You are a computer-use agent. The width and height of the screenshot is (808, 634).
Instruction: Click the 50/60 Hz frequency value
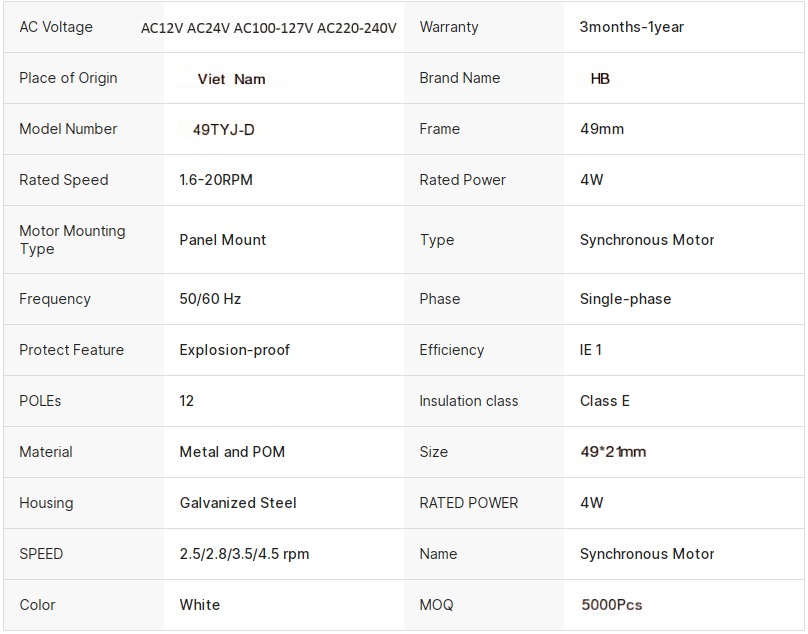point(210,299)
